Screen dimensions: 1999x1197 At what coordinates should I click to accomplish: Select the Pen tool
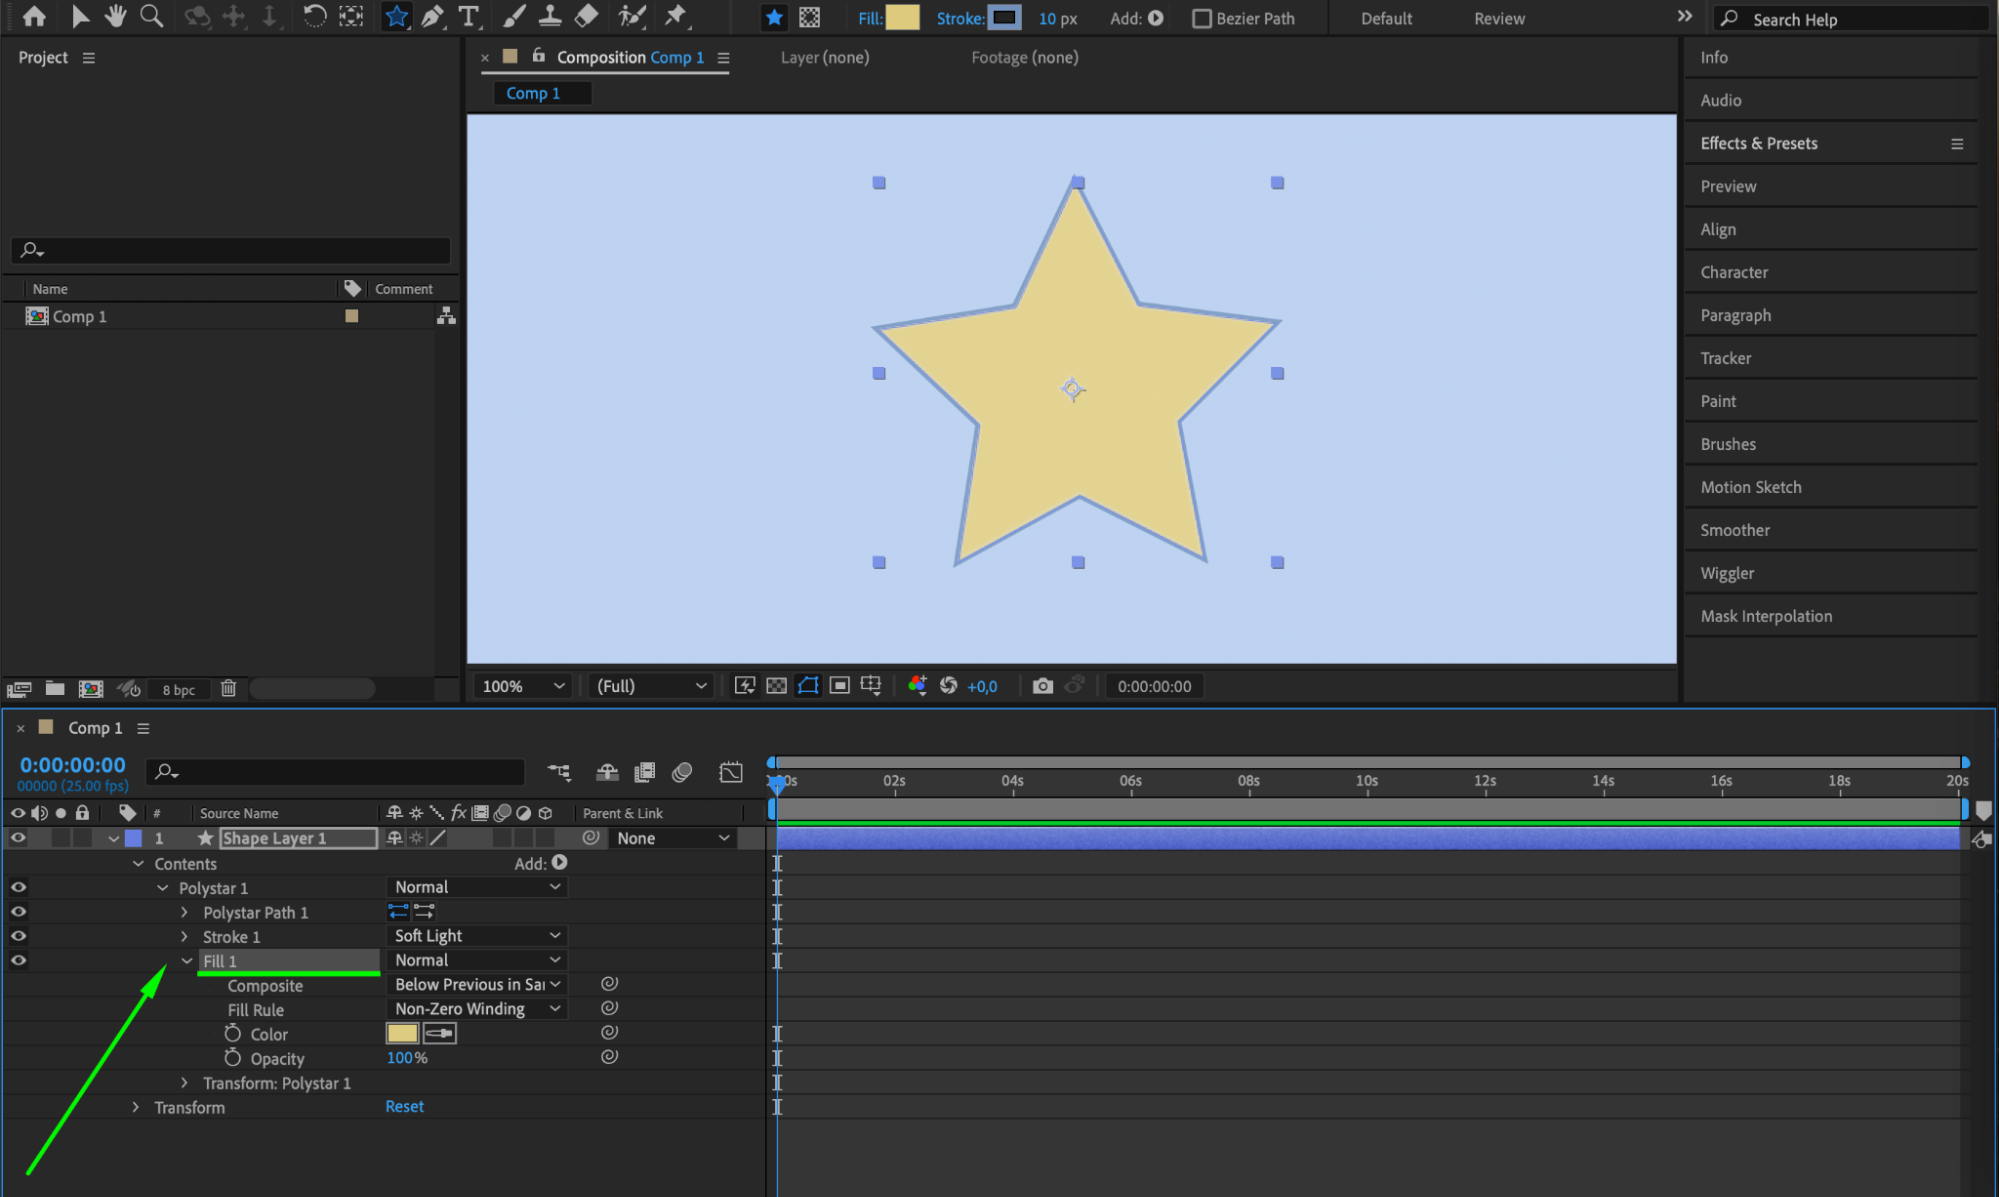pos(432,16)
